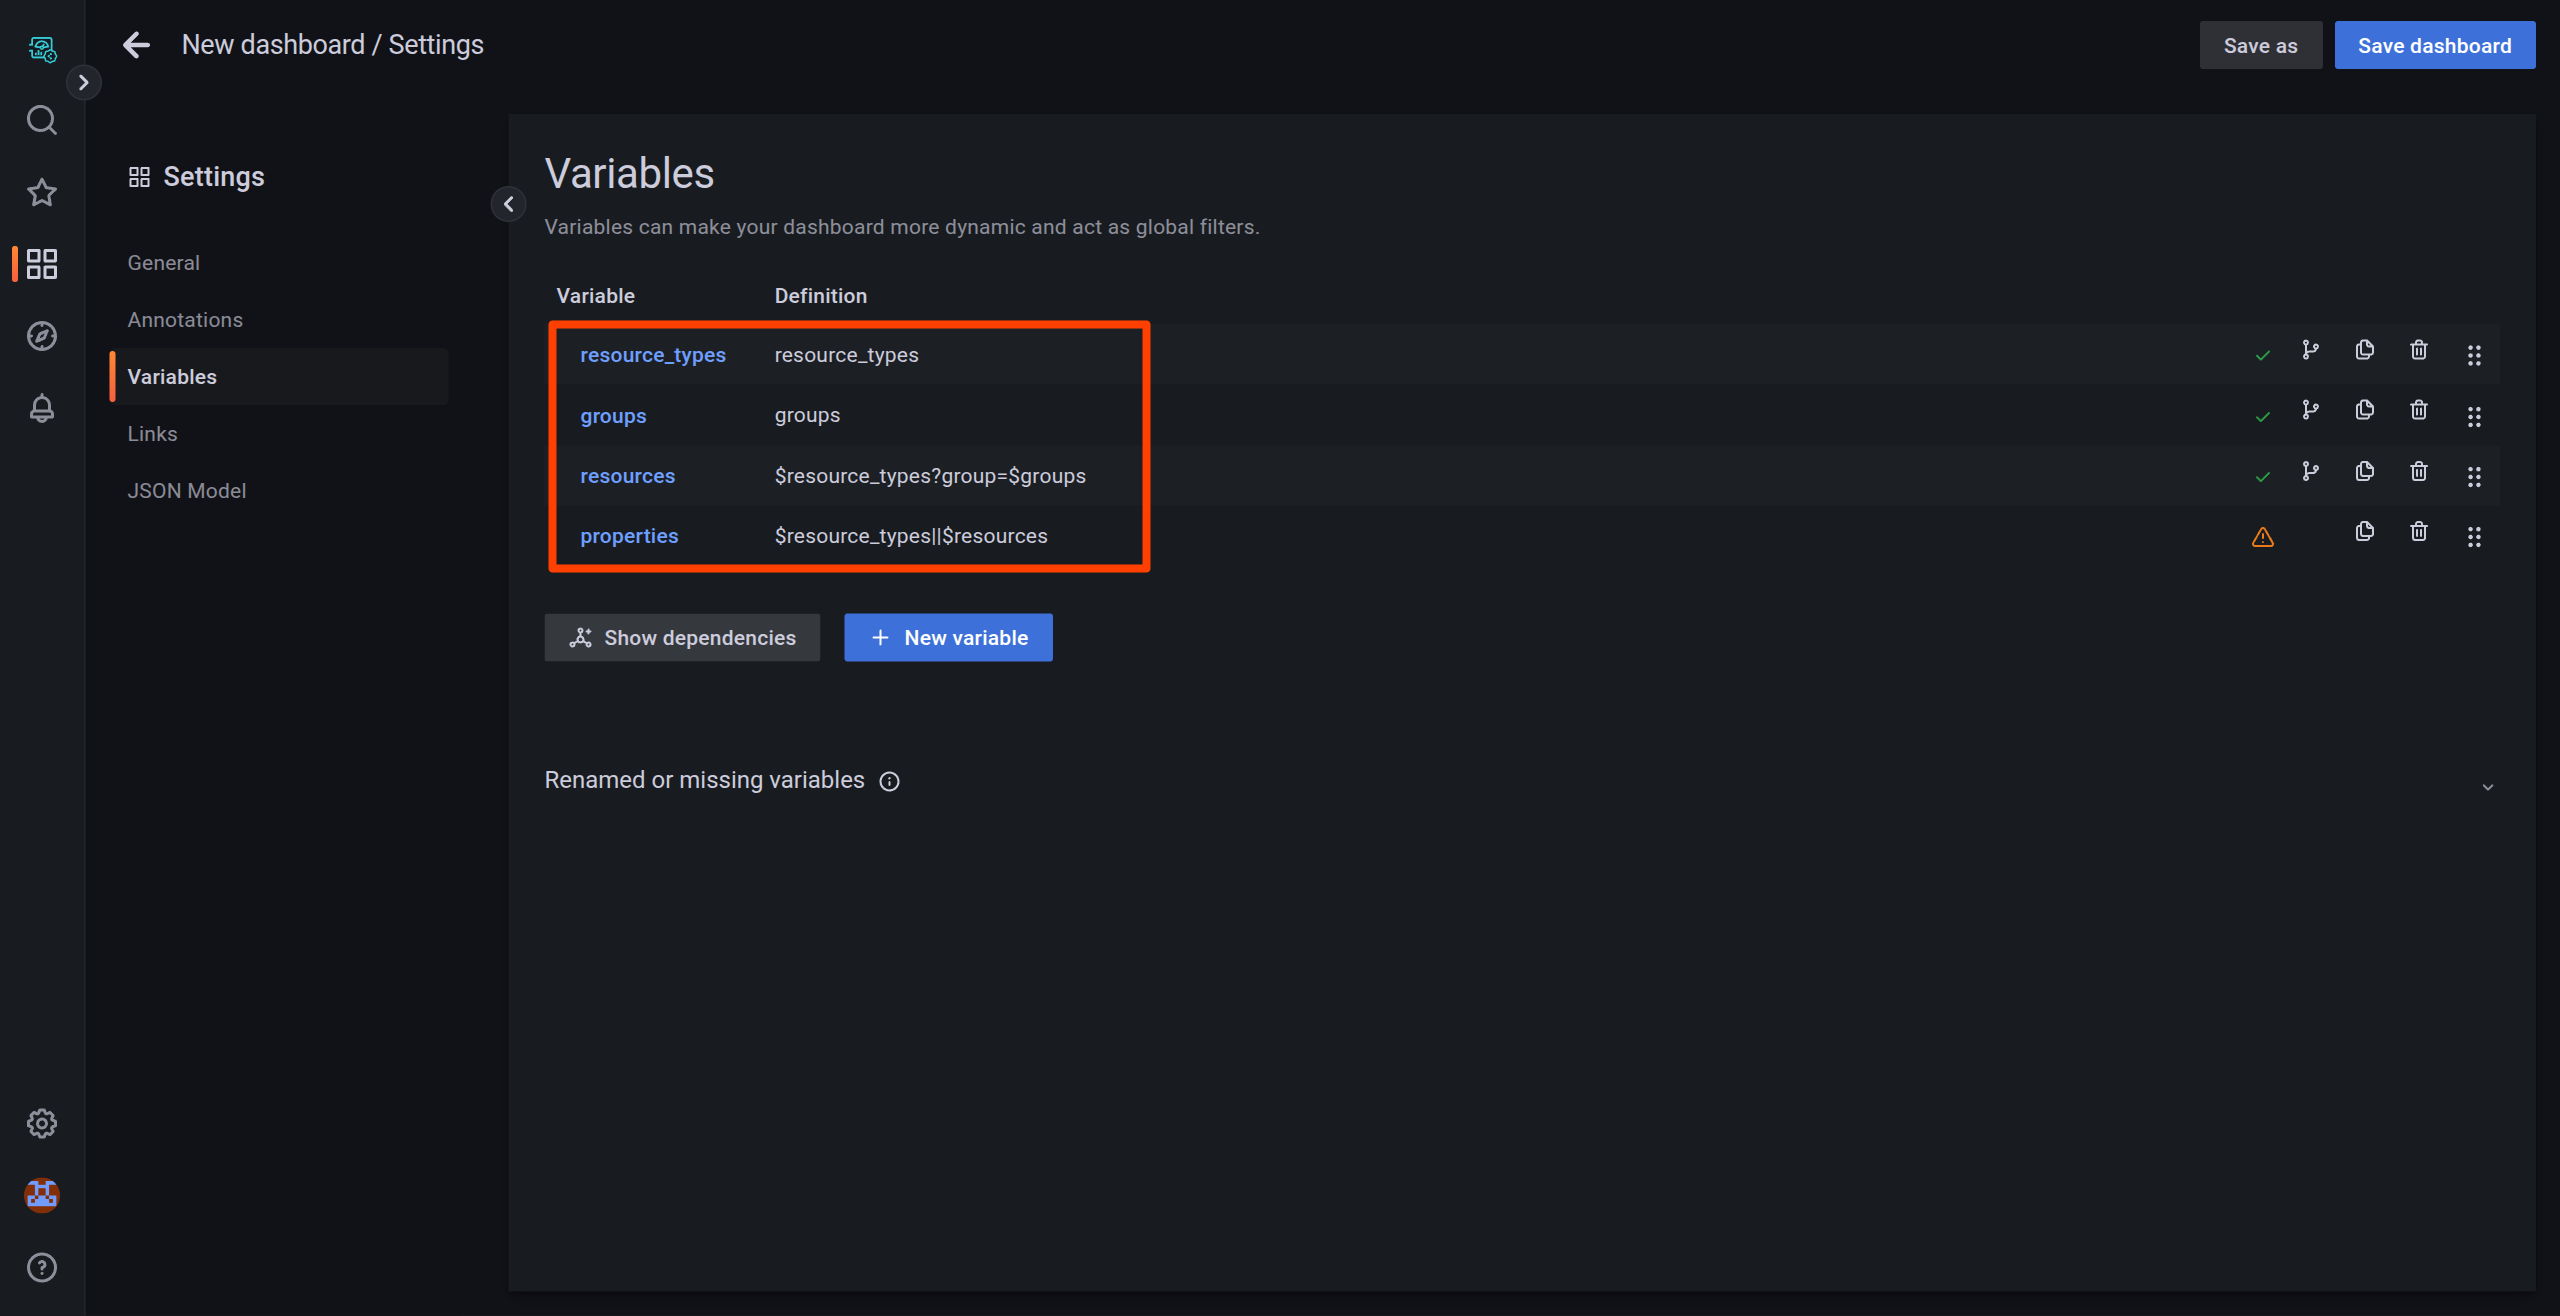Click the New variable button
Screen dimensions: 2560x1316
[947, 638]
